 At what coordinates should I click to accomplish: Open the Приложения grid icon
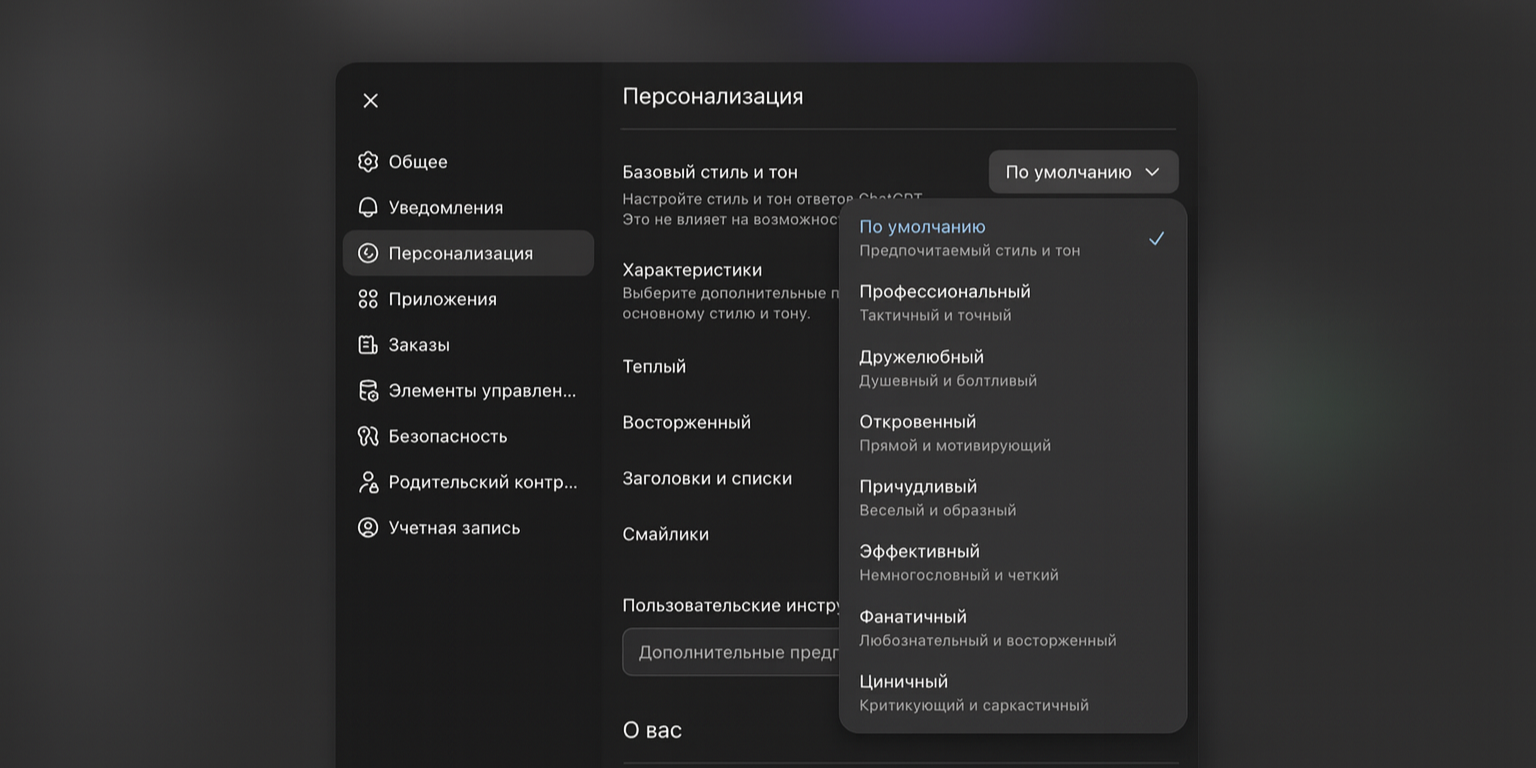[368, 298]
